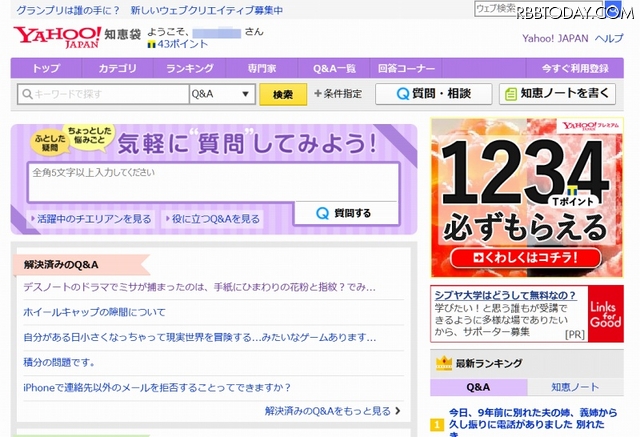
Task: Focus the キーワードで探す search field
Action: [x=103, y=94]
